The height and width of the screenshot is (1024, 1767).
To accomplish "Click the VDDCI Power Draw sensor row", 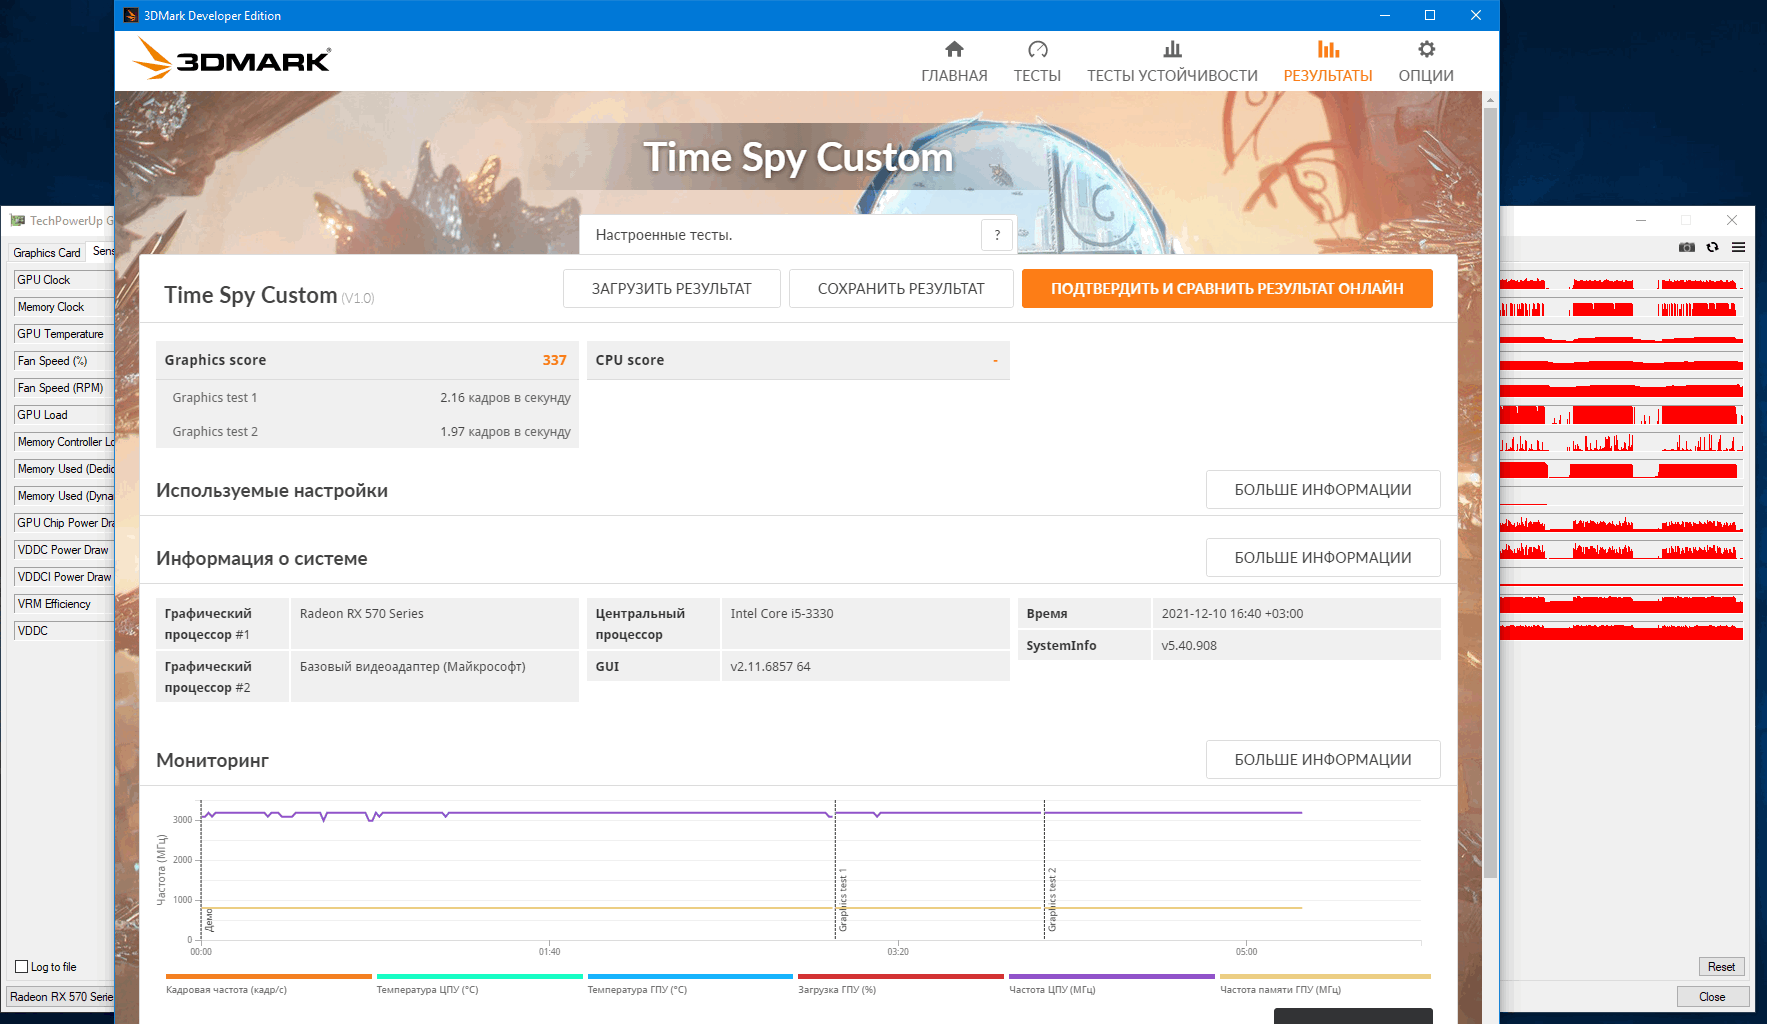I will [63, 577].
